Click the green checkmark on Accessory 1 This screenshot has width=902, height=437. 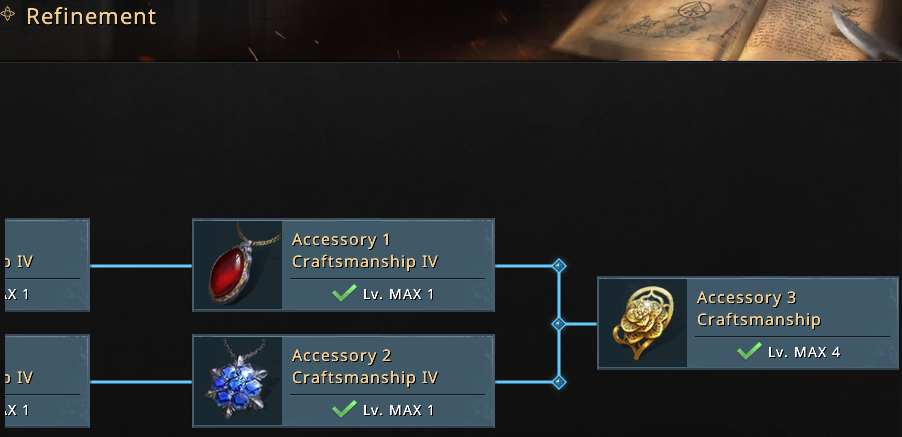coord(344,293)
